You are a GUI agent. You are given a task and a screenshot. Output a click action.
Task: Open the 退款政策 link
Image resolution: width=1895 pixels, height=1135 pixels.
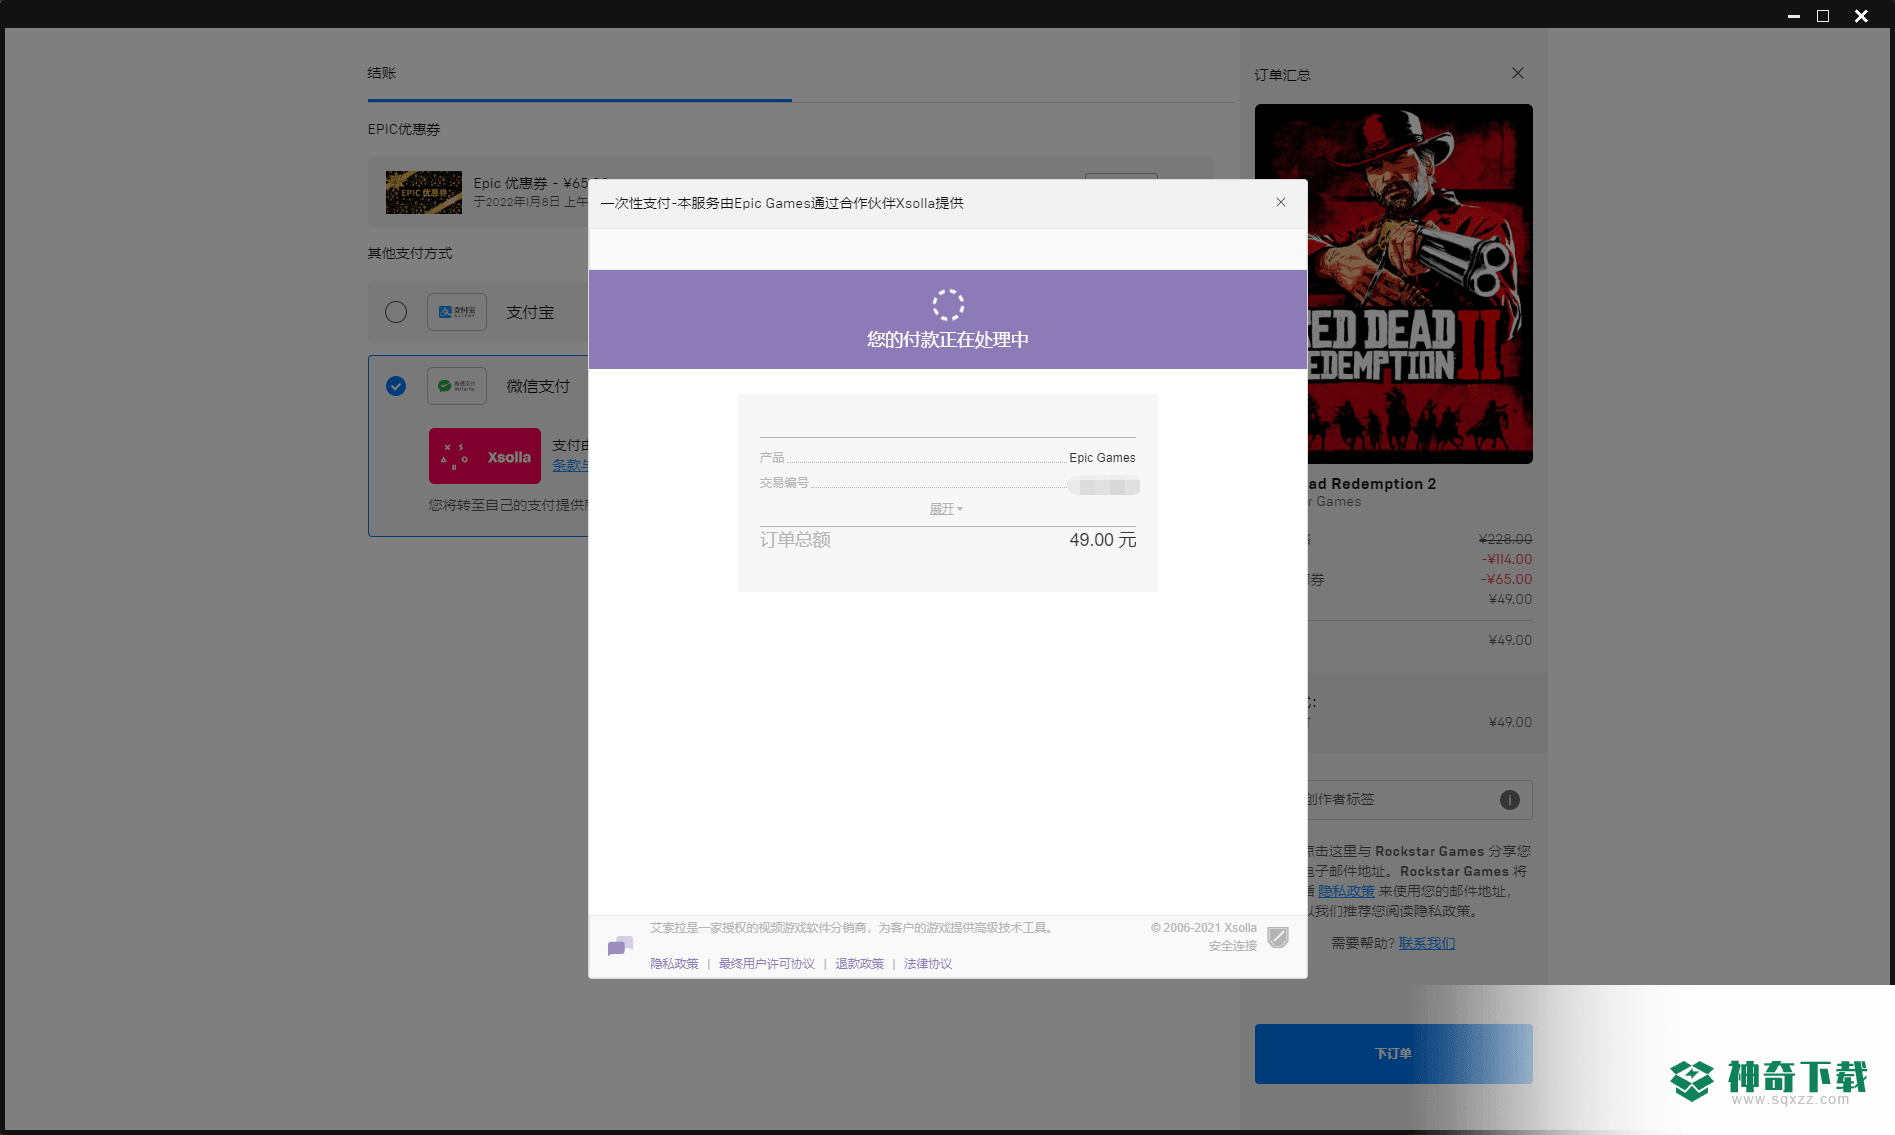click(x=860, y=964)
